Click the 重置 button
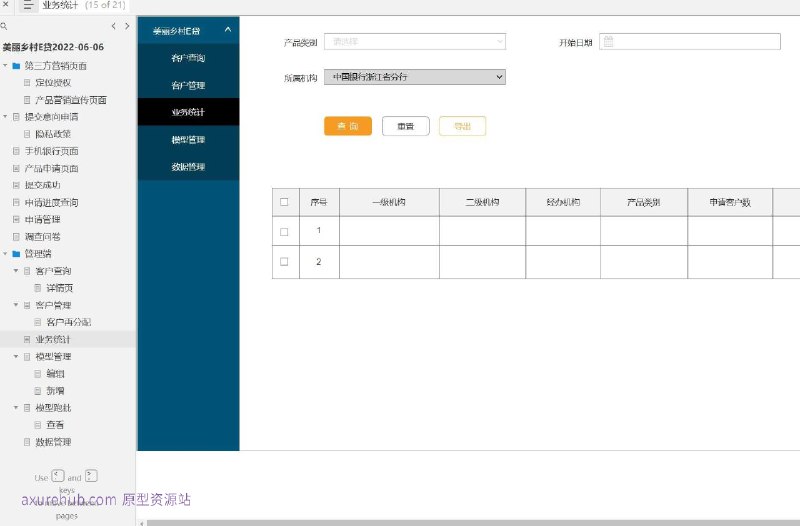Screen dimensions: 800x526 tap(406, 126)
